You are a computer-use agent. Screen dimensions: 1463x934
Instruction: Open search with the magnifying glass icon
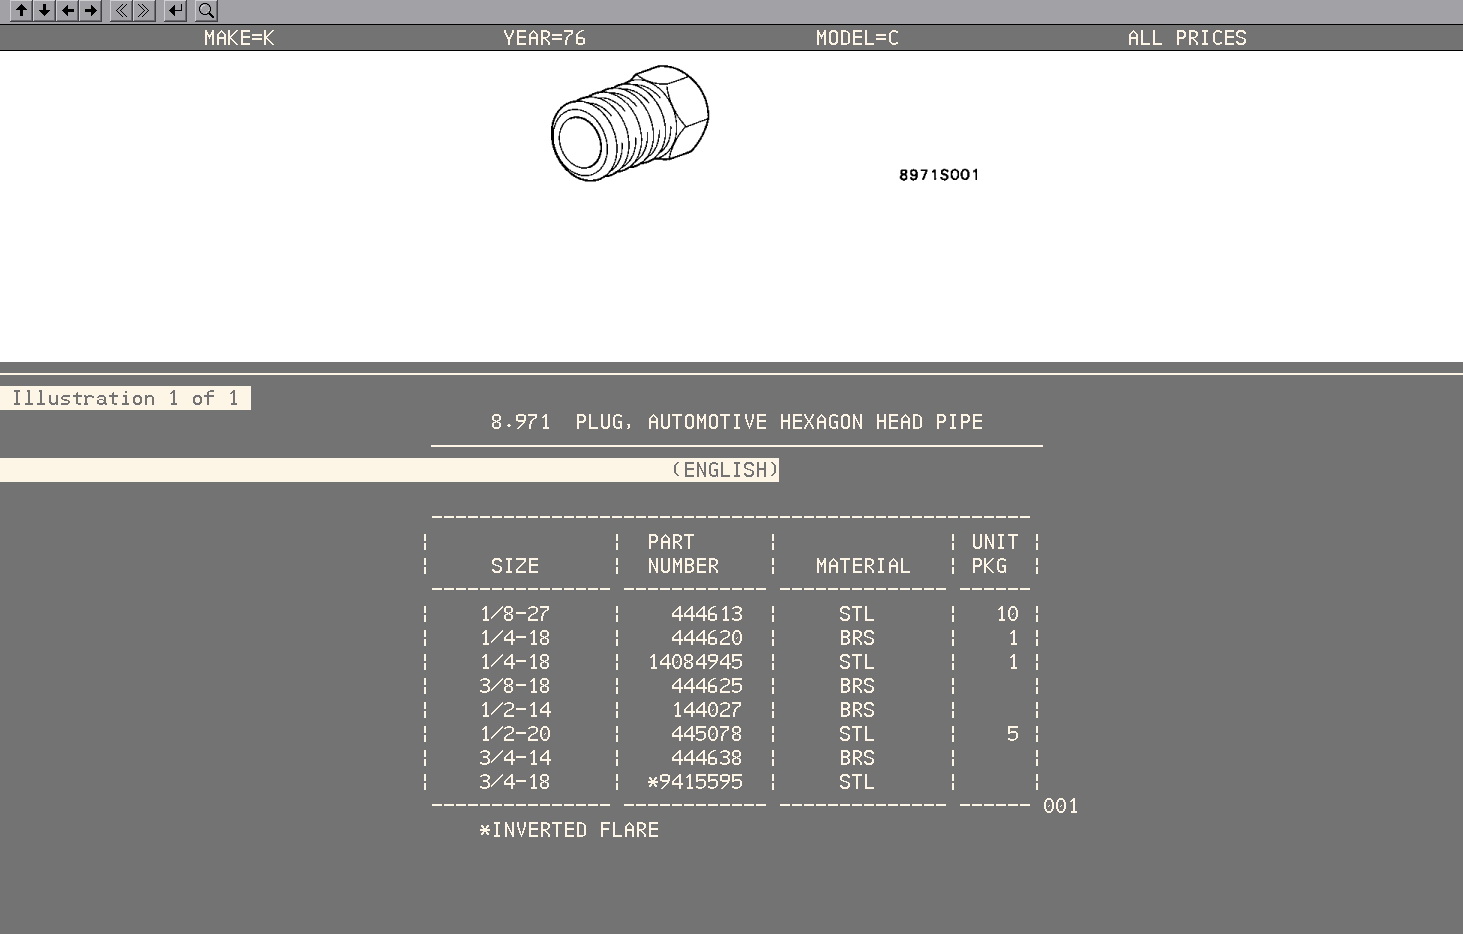click(206, 11)
